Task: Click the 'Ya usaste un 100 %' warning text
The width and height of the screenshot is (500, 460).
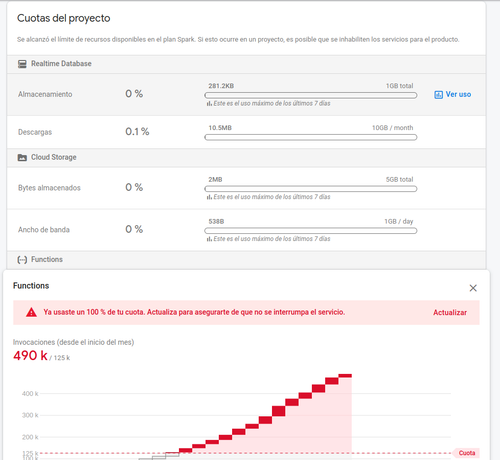Action: 194,312
